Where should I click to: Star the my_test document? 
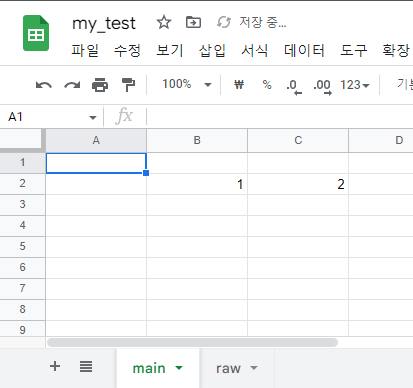point(164,23)
